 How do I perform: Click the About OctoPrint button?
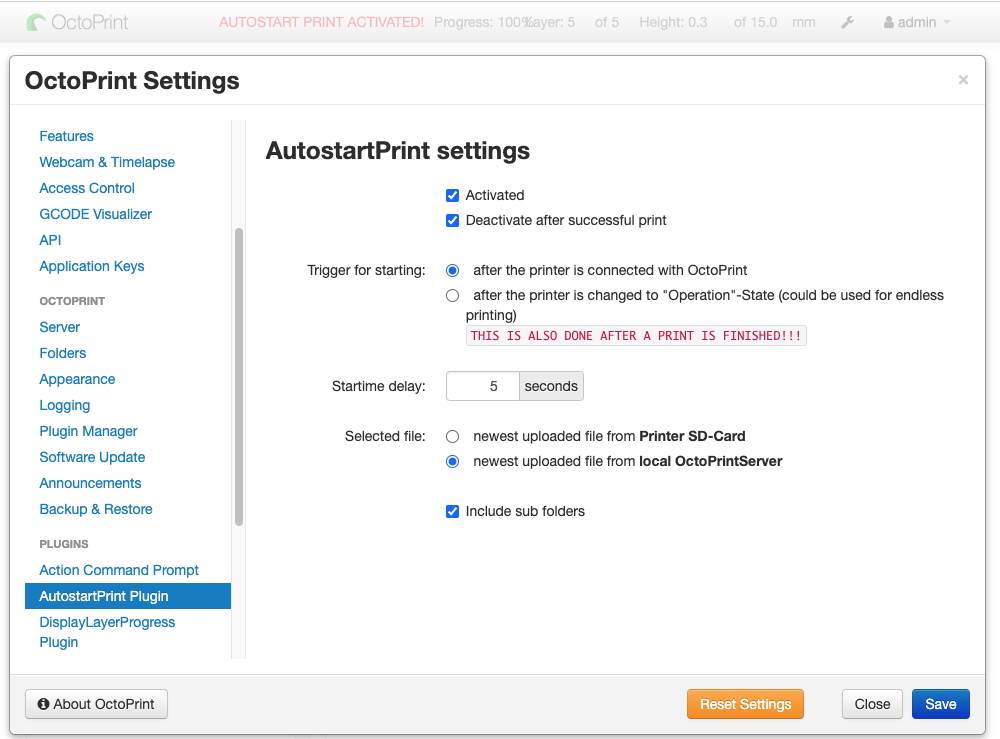(x=96, y=704)
